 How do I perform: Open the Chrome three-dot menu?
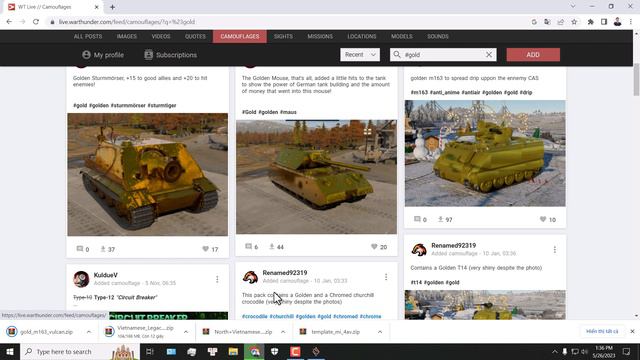[631, 22]
